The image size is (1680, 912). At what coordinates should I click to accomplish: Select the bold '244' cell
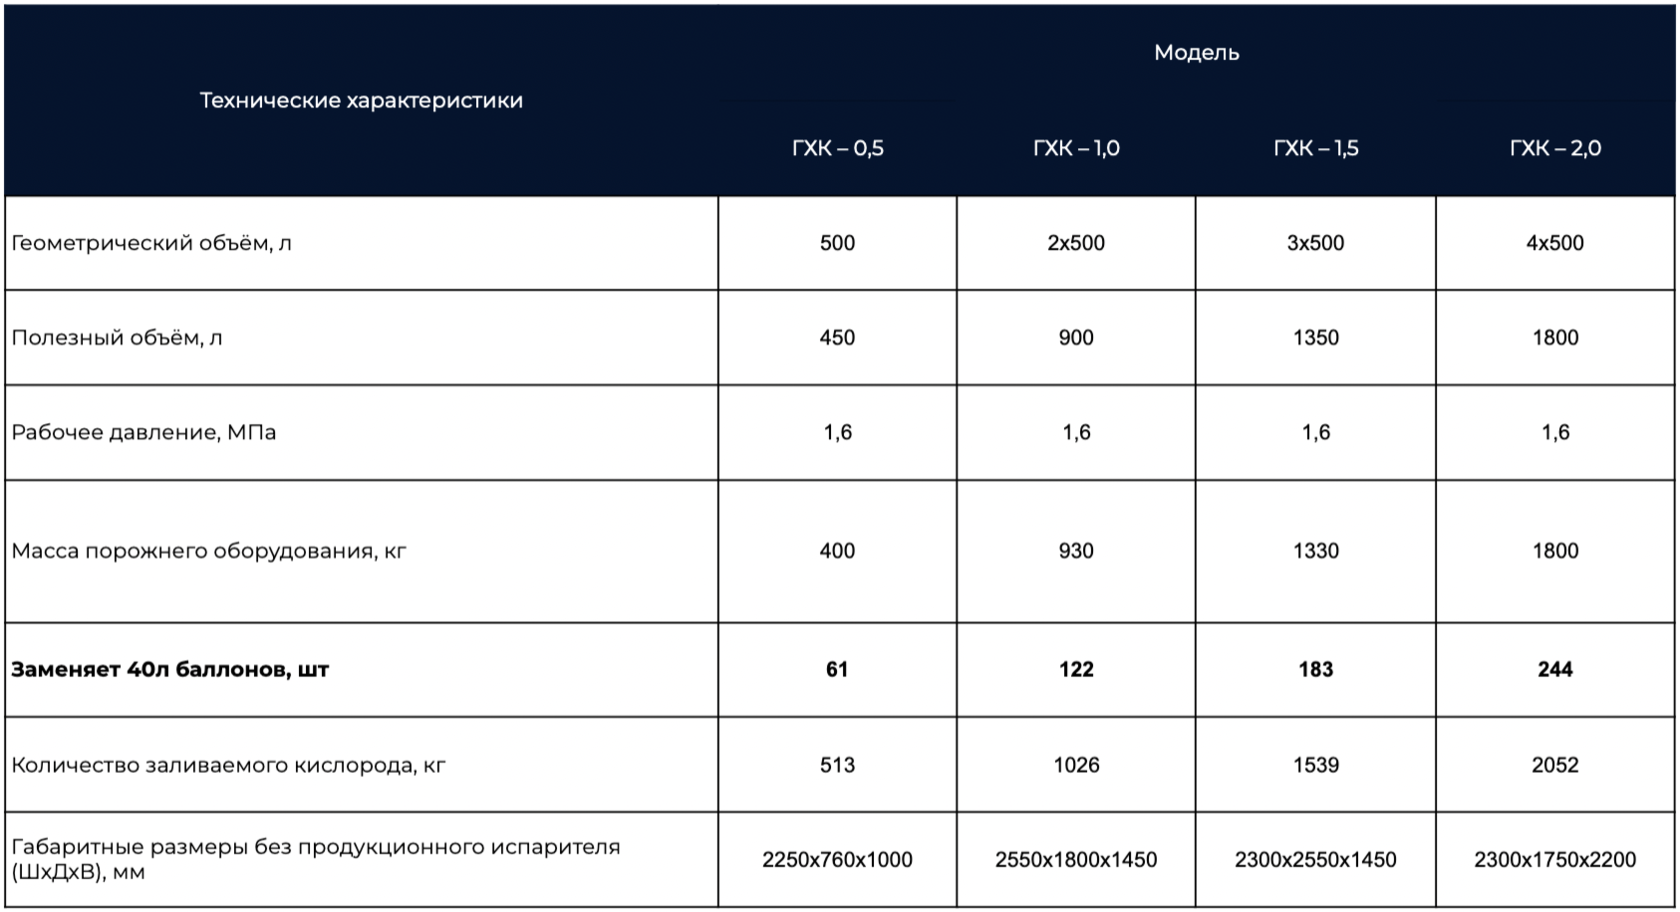coord(1555,670)
